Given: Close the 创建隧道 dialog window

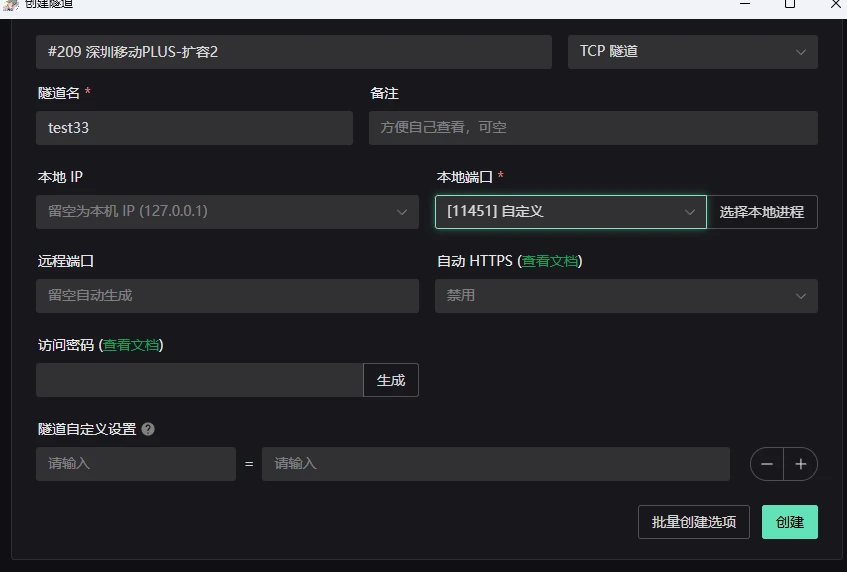Looking at the screenshot, I should point(835,4).
